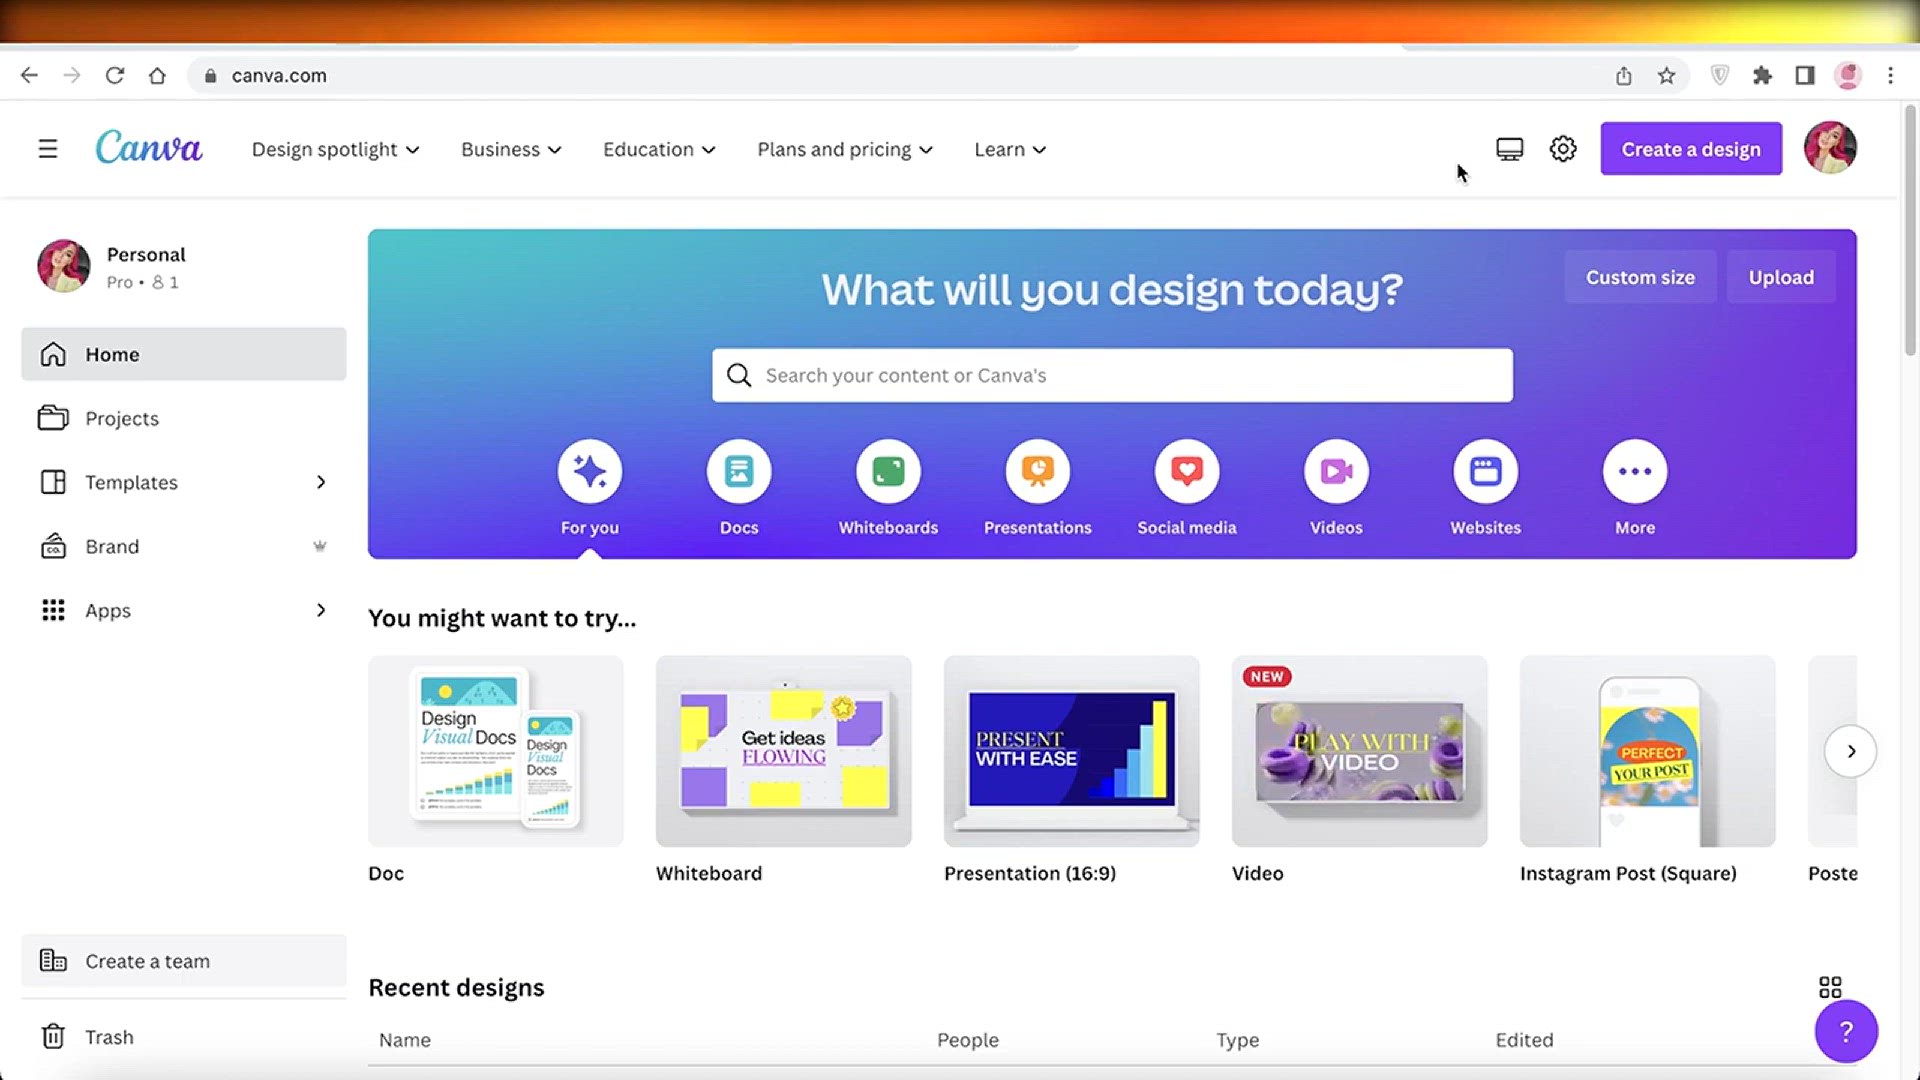Image resolution: width=1920 pixels, height=1080 pixels.
Task: Open the browser three-dot menu
Action: tap(1890, 75)
